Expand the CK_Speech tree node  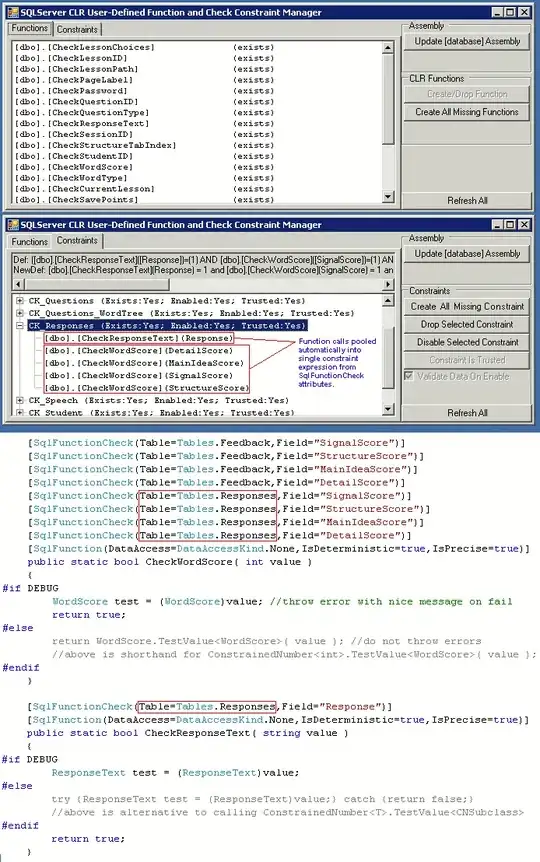coord(20,400)
